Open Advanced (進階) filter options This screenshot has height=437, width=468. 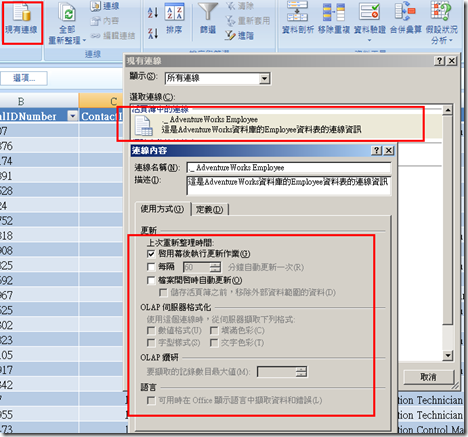pos(239,35)
